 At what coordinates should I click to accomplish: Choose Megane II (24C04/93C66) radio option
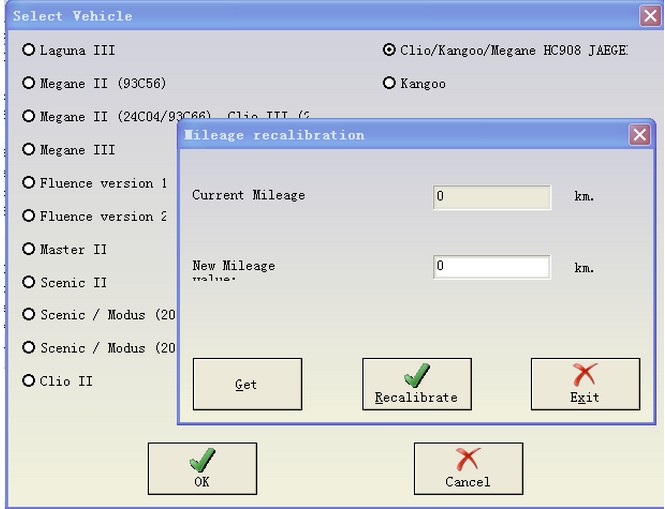(x=29, y=116)
